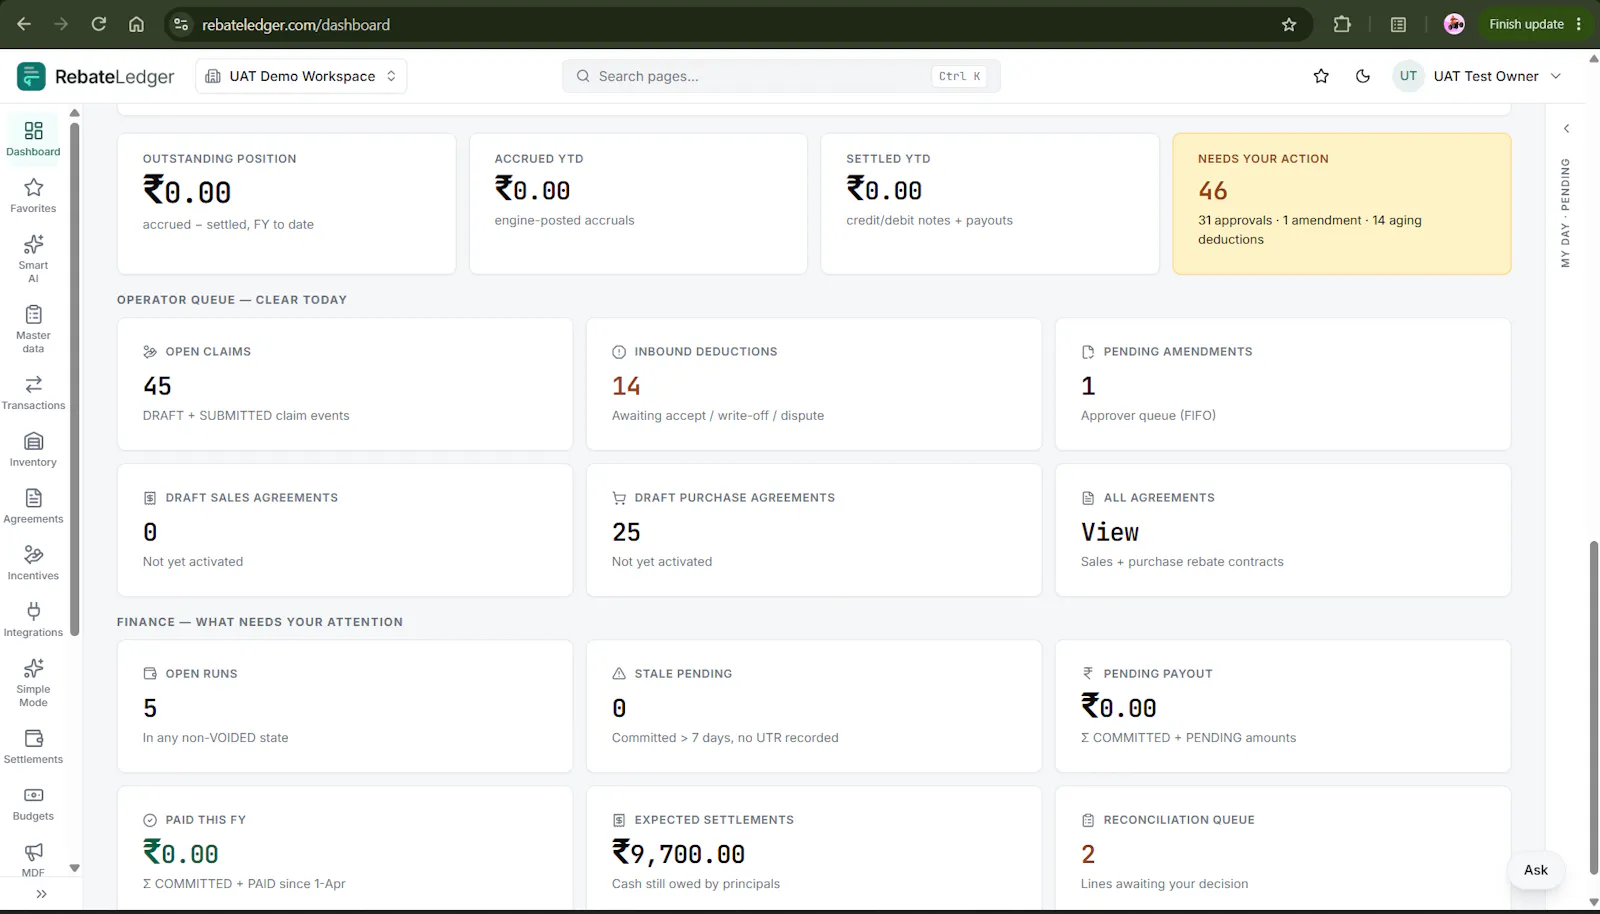
Task: Open Master data in sidebar
Action: (x=33, y=328)
